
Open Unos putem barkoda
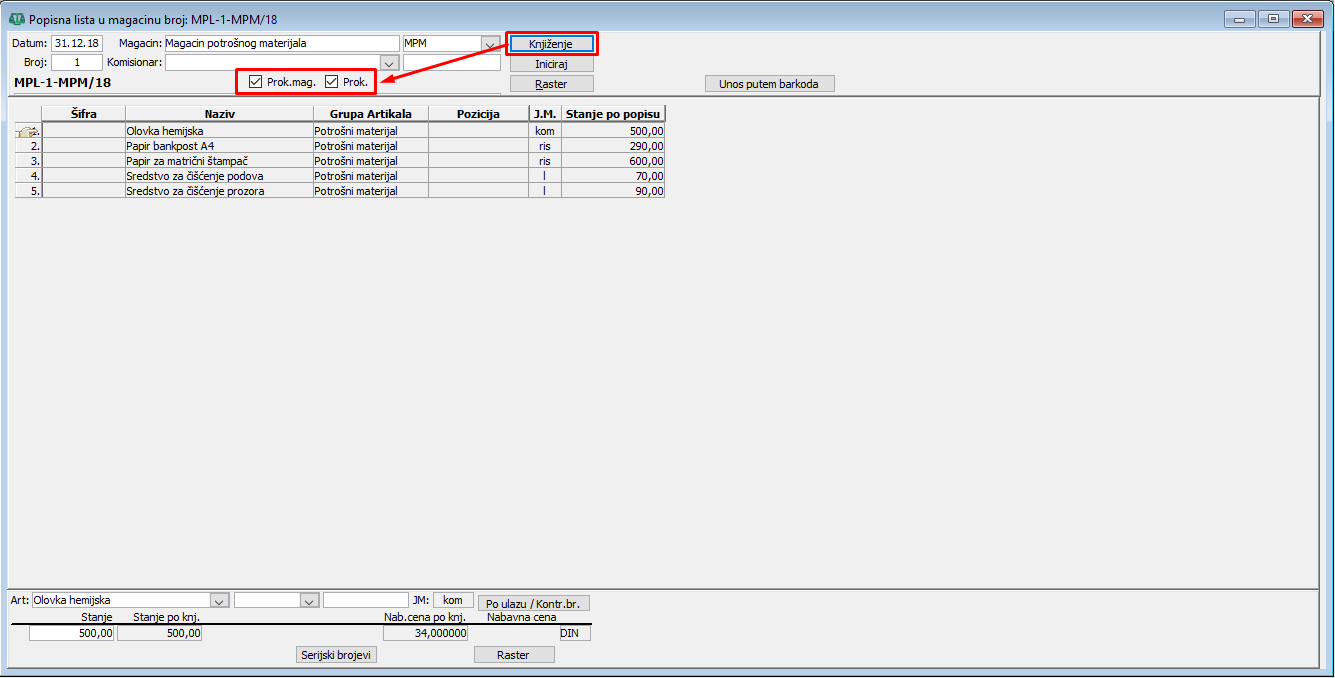coord(769,84)
